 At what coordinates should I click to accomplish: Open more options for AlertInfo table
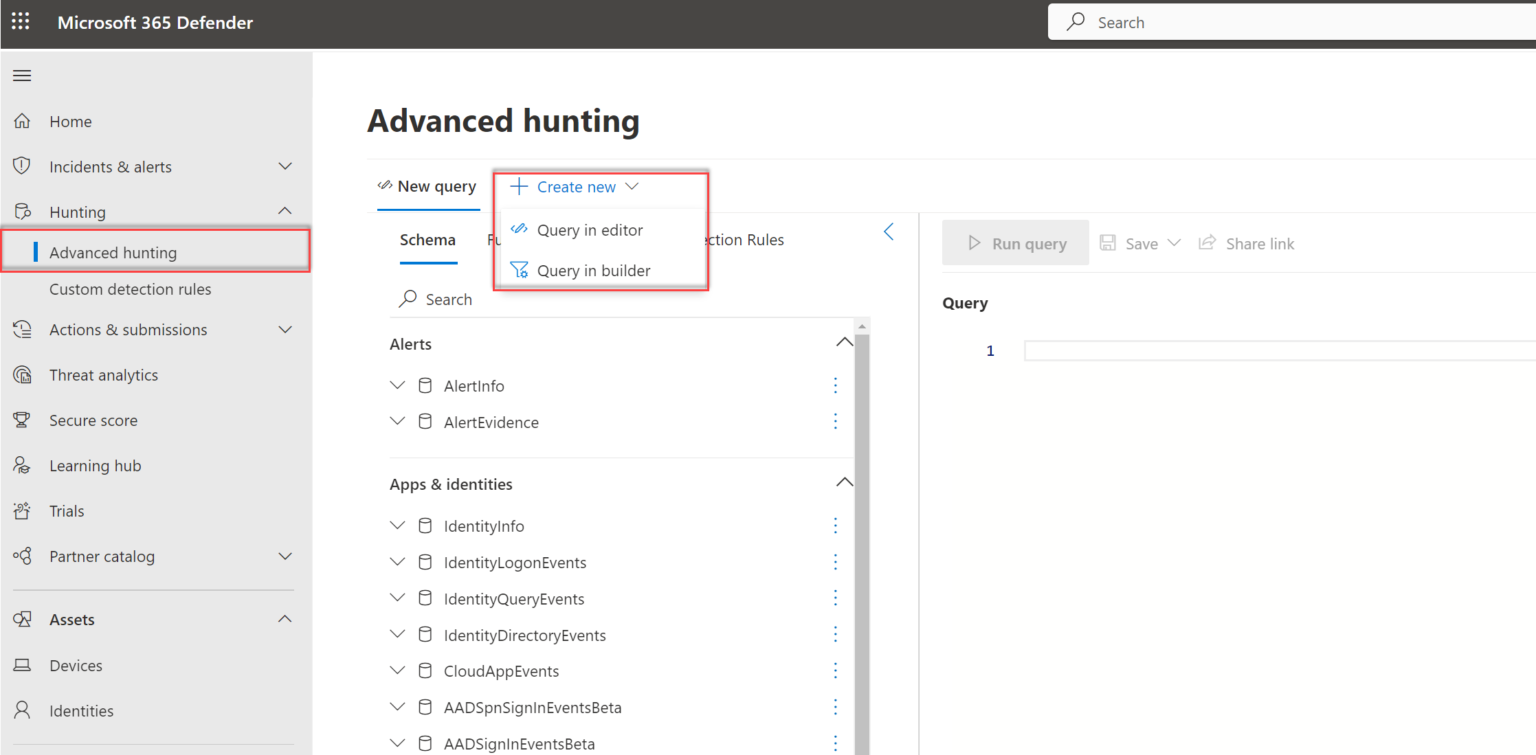pyautogui.click(x=836, y=385)
